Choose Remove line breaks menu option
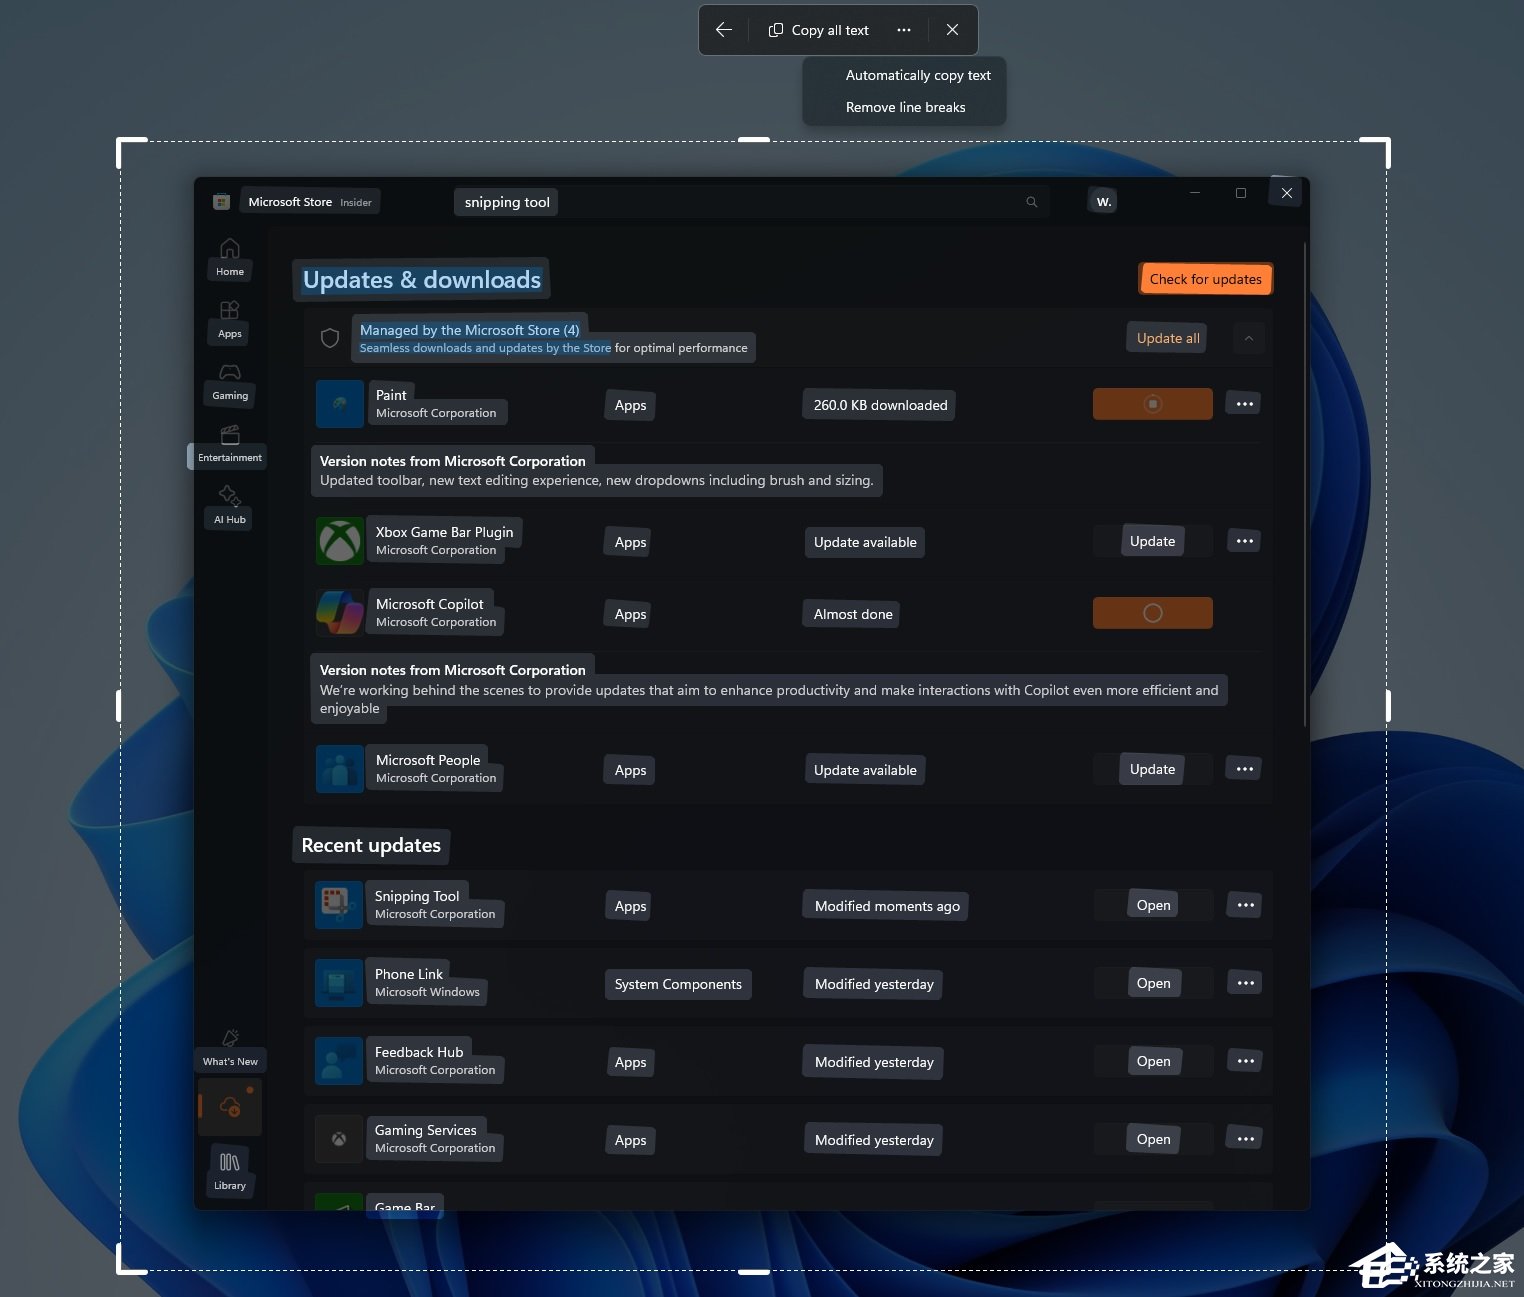This screenshot has width=1524, height=1297. pyautogui.click(x=906, y=107)
